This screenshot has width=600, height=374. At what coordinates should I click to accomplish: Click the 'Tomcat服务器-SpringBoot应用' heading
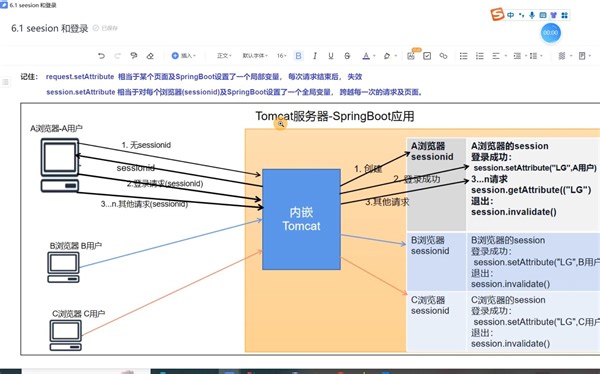tap(335, 116)
